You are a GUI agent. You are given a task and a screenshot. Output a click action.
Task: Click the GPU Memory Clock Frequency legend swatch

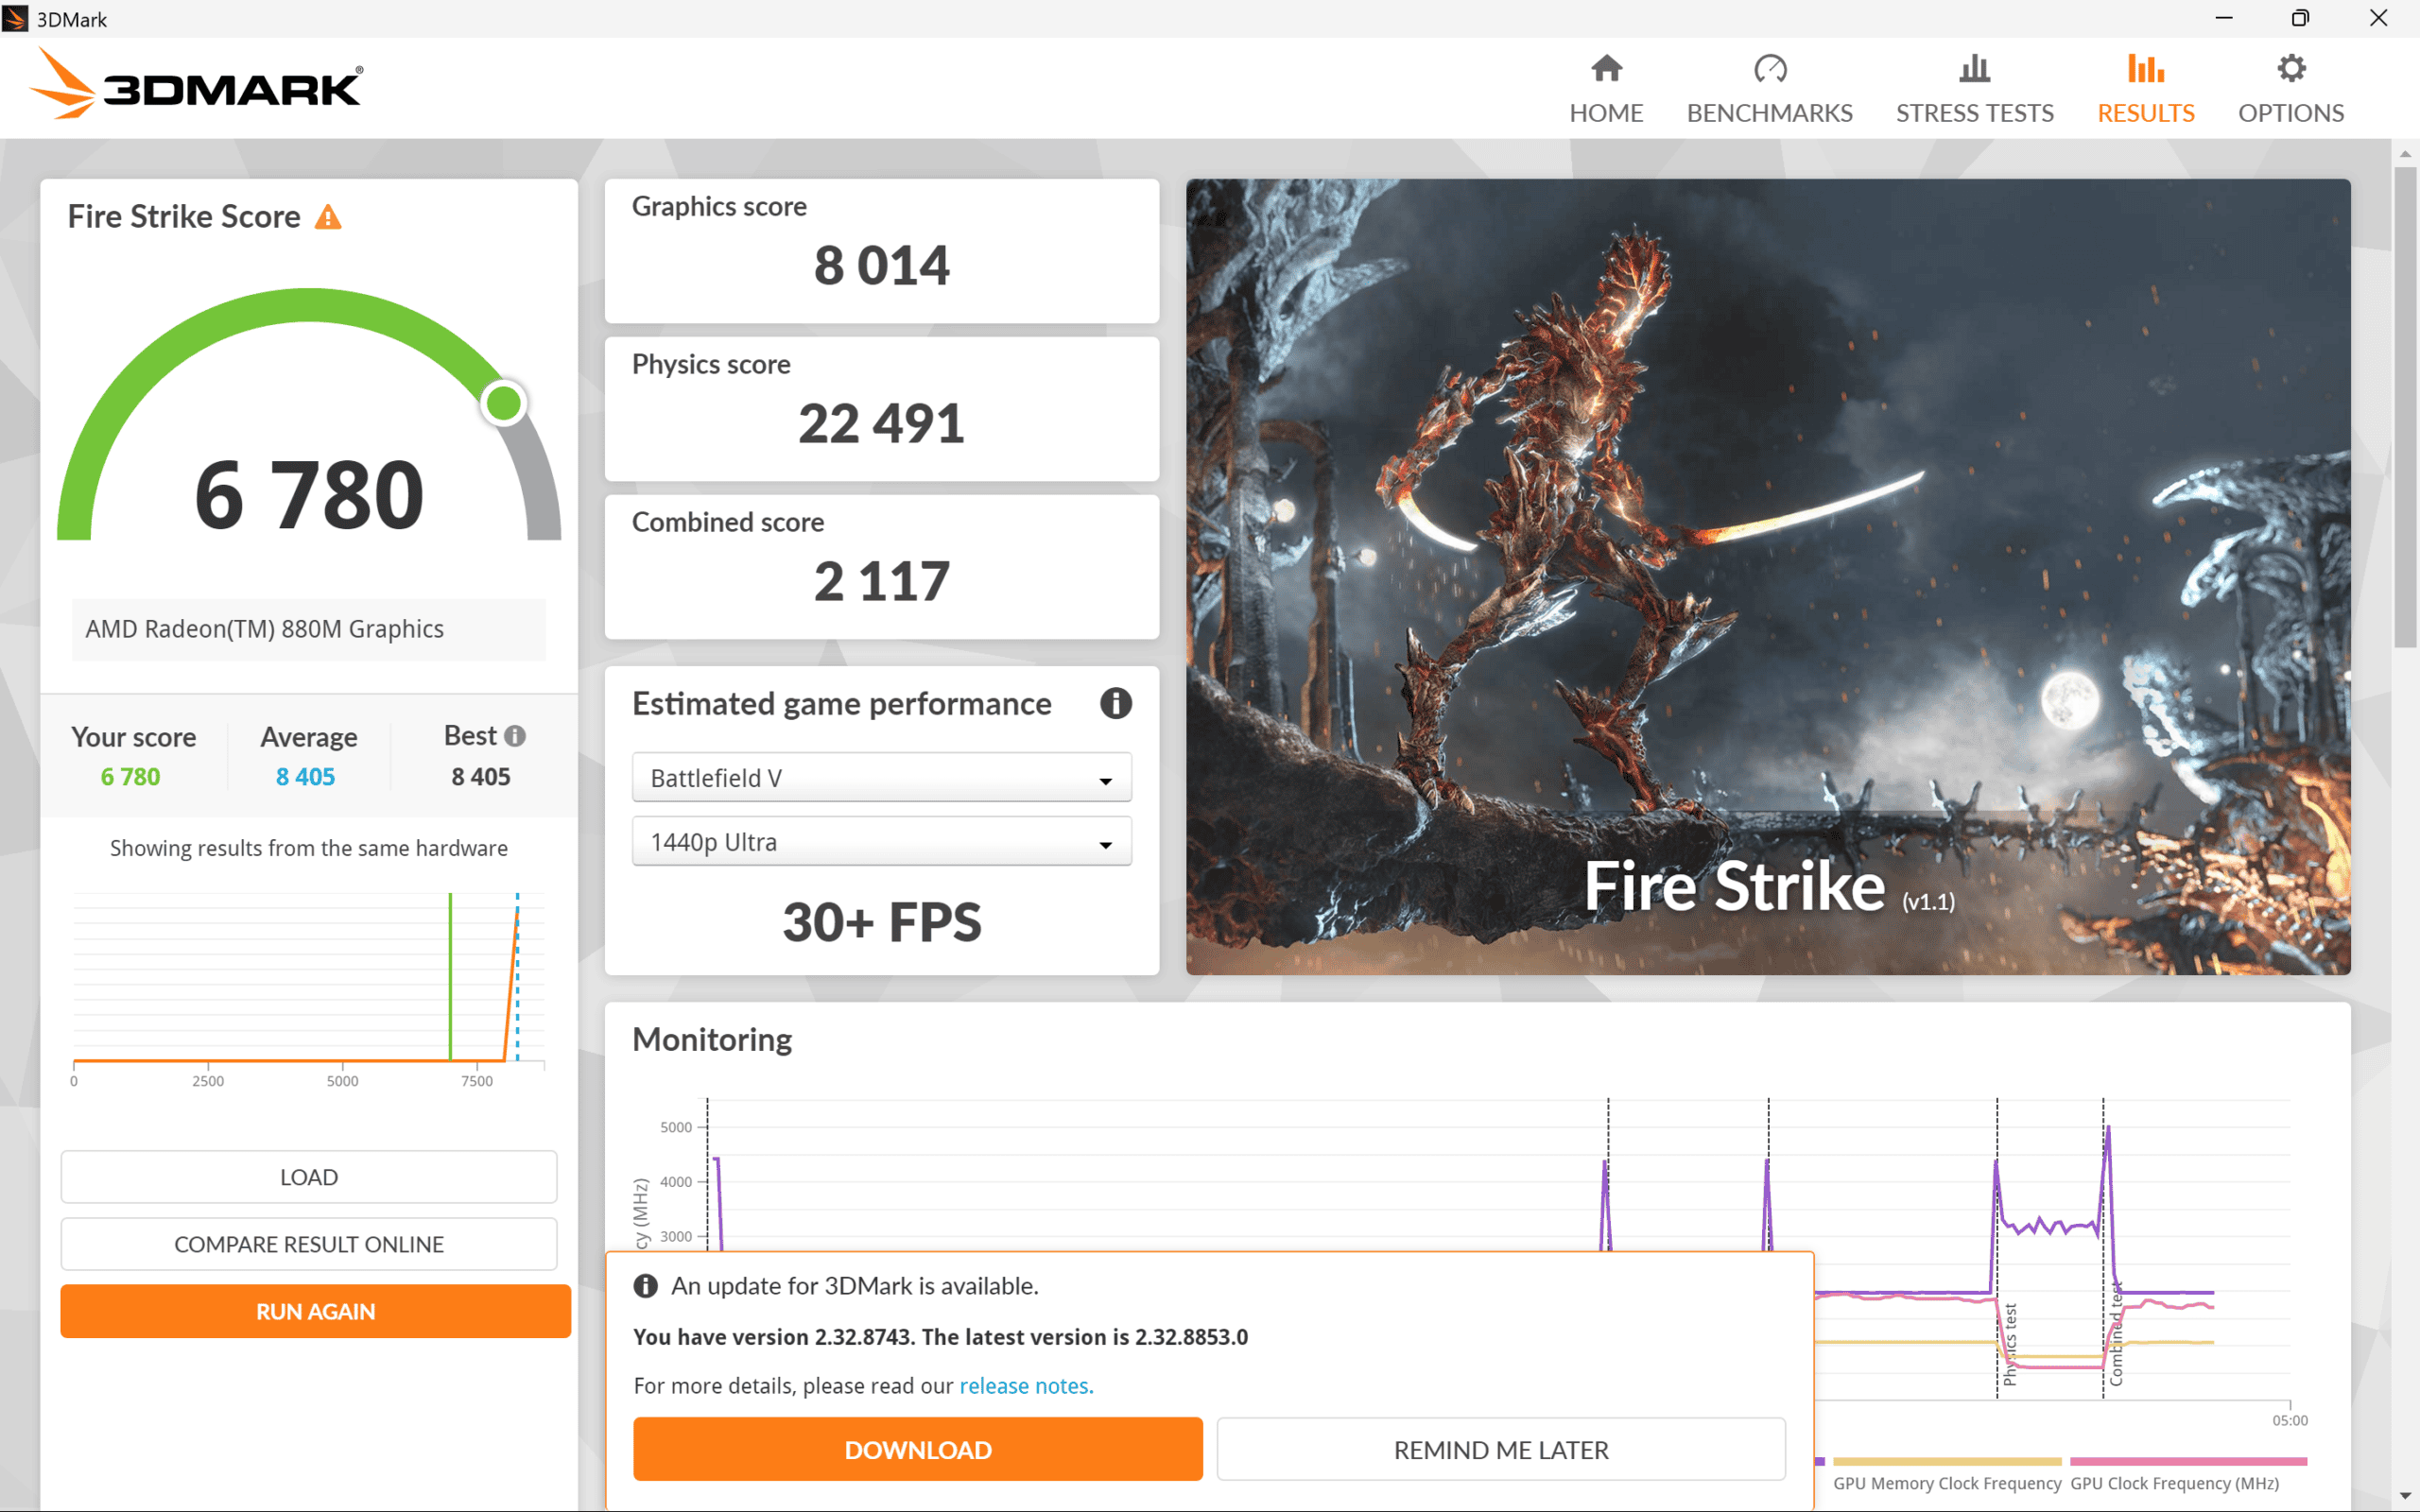pyautogui.click(x=1946, y=1462)
